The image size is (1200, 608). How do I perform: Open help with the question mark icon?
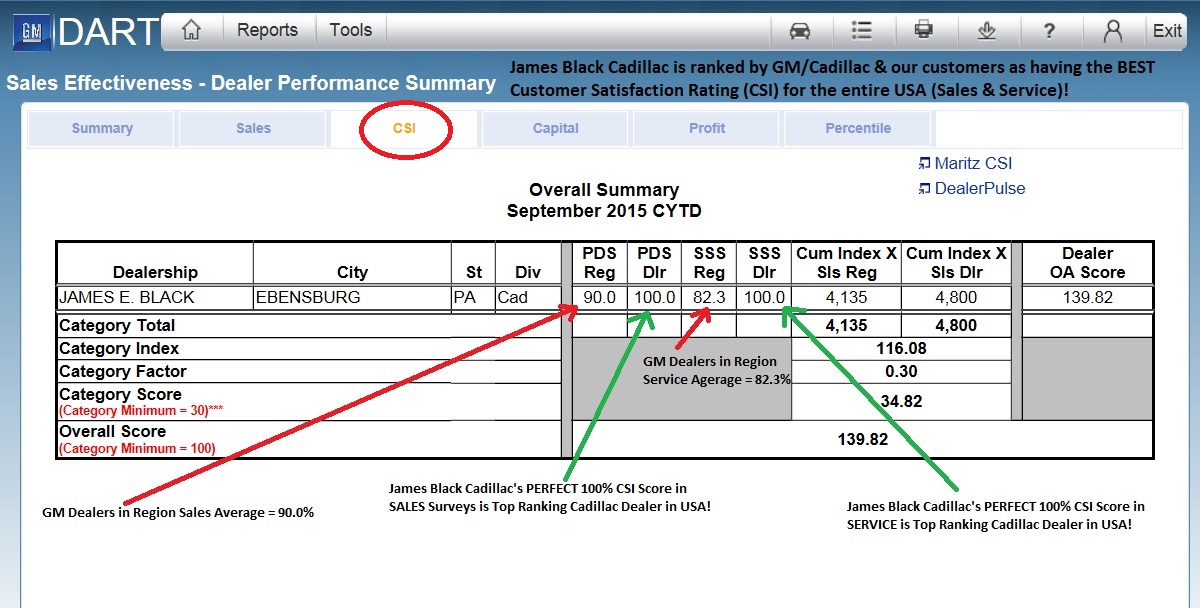pyautogui.click(x=1049, y=31)
